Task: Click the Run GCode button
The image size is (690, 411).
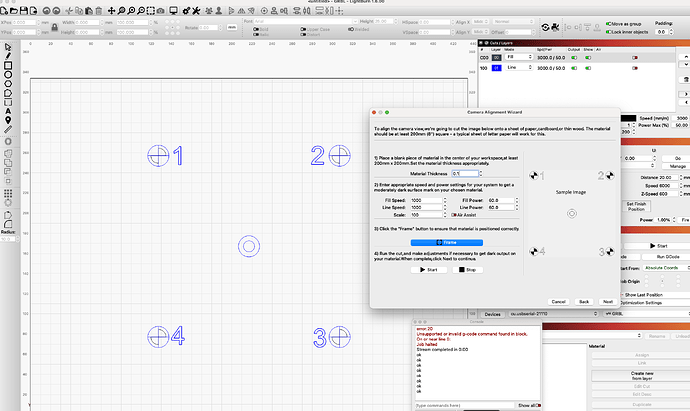Action: (668, 257)
